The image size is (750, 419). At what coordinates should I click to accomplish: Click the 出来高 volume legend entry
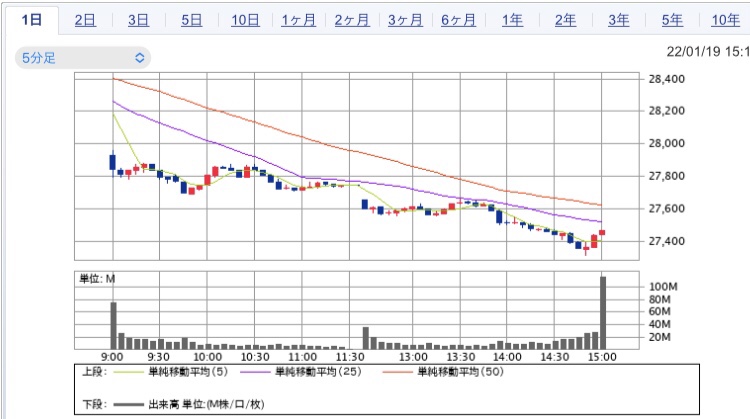pyautogui.click(x=206, y=404)
